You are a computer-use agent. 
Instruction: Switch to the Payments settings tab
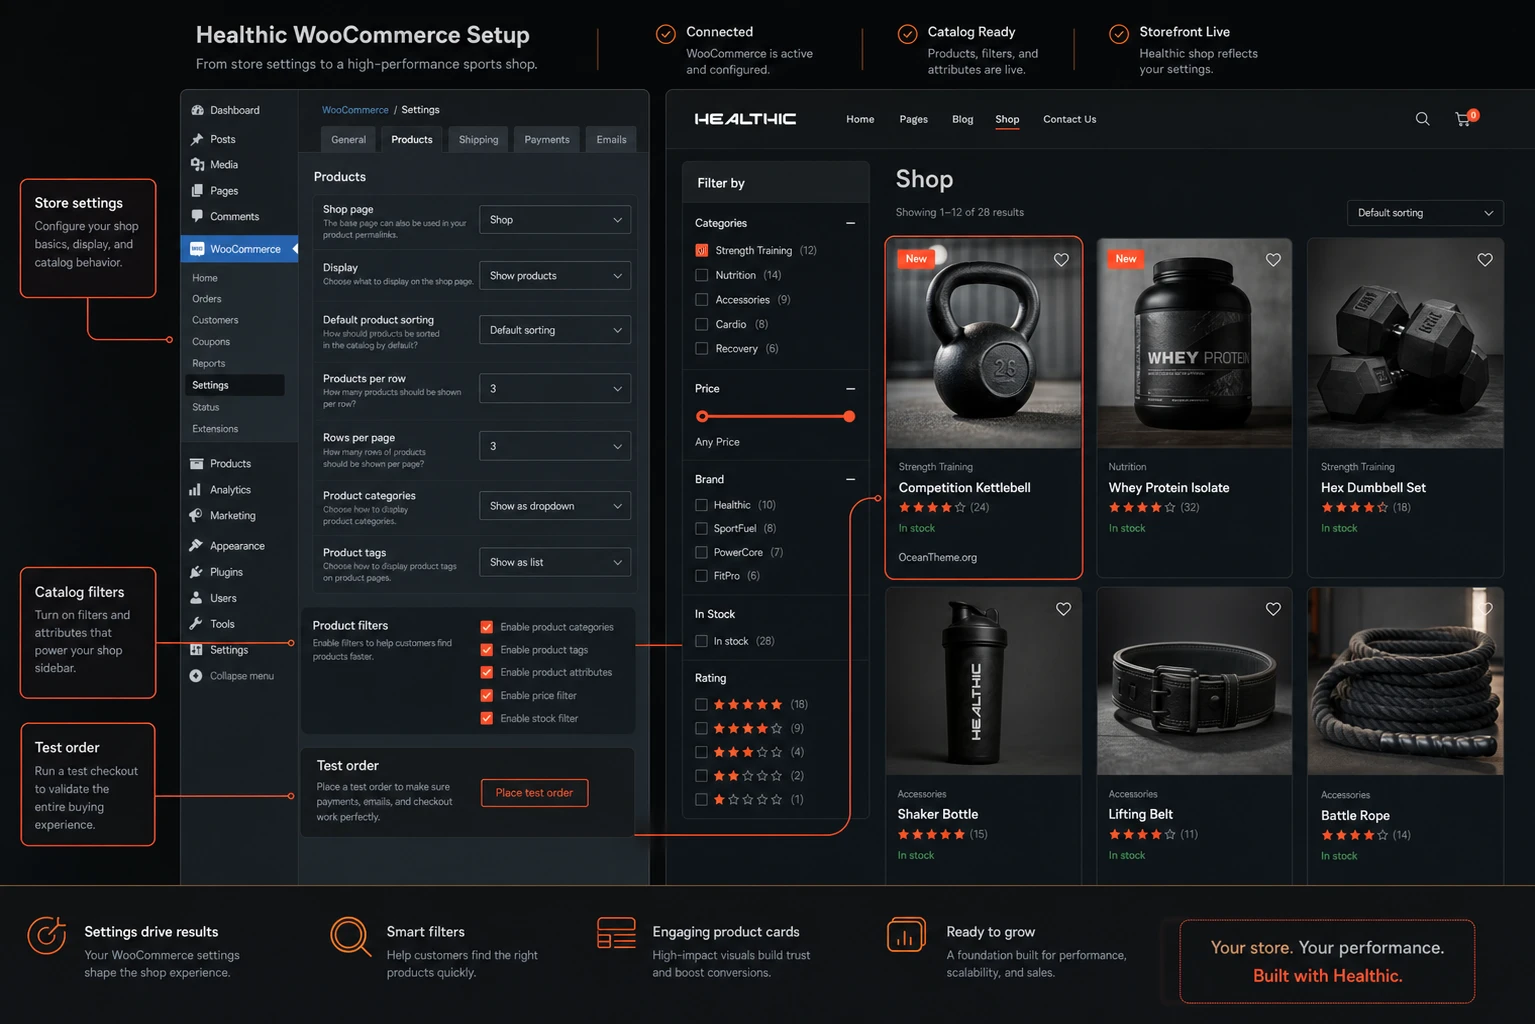(x=547, y=140)
